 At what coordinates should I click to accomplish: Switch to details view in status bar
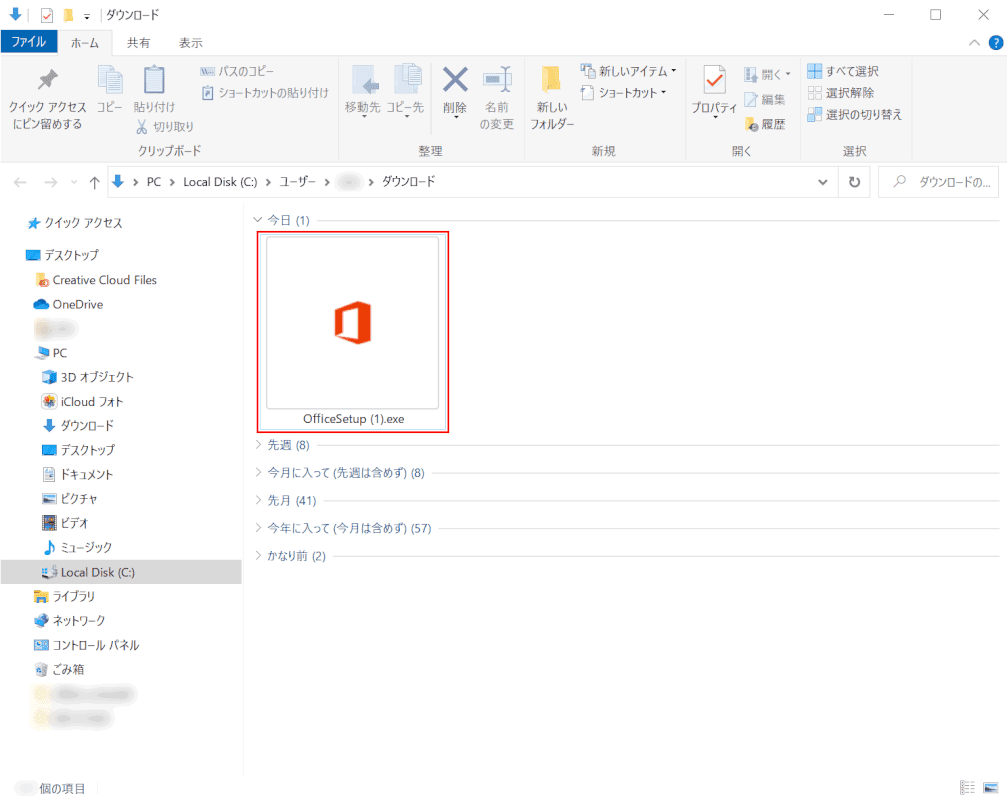(967, 788)
